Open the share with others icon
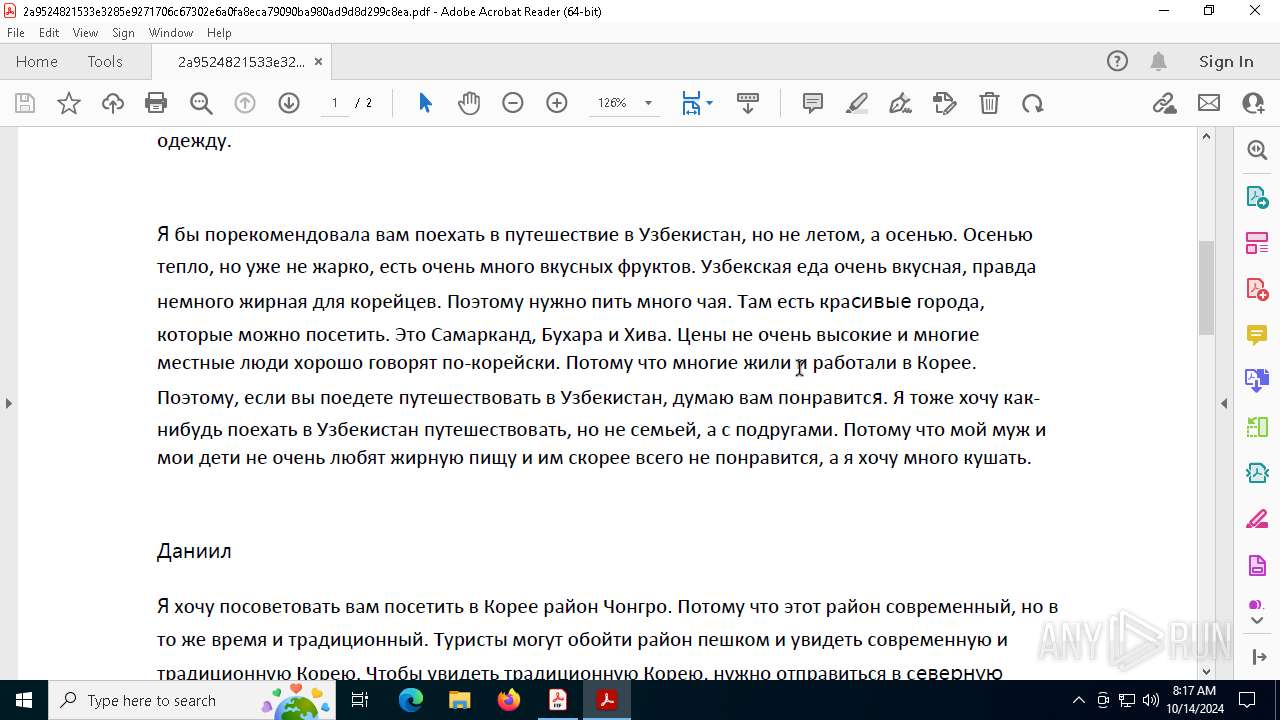Image resolution: width=1280 pixels, height=720 pixels. tap(1253, 103)
